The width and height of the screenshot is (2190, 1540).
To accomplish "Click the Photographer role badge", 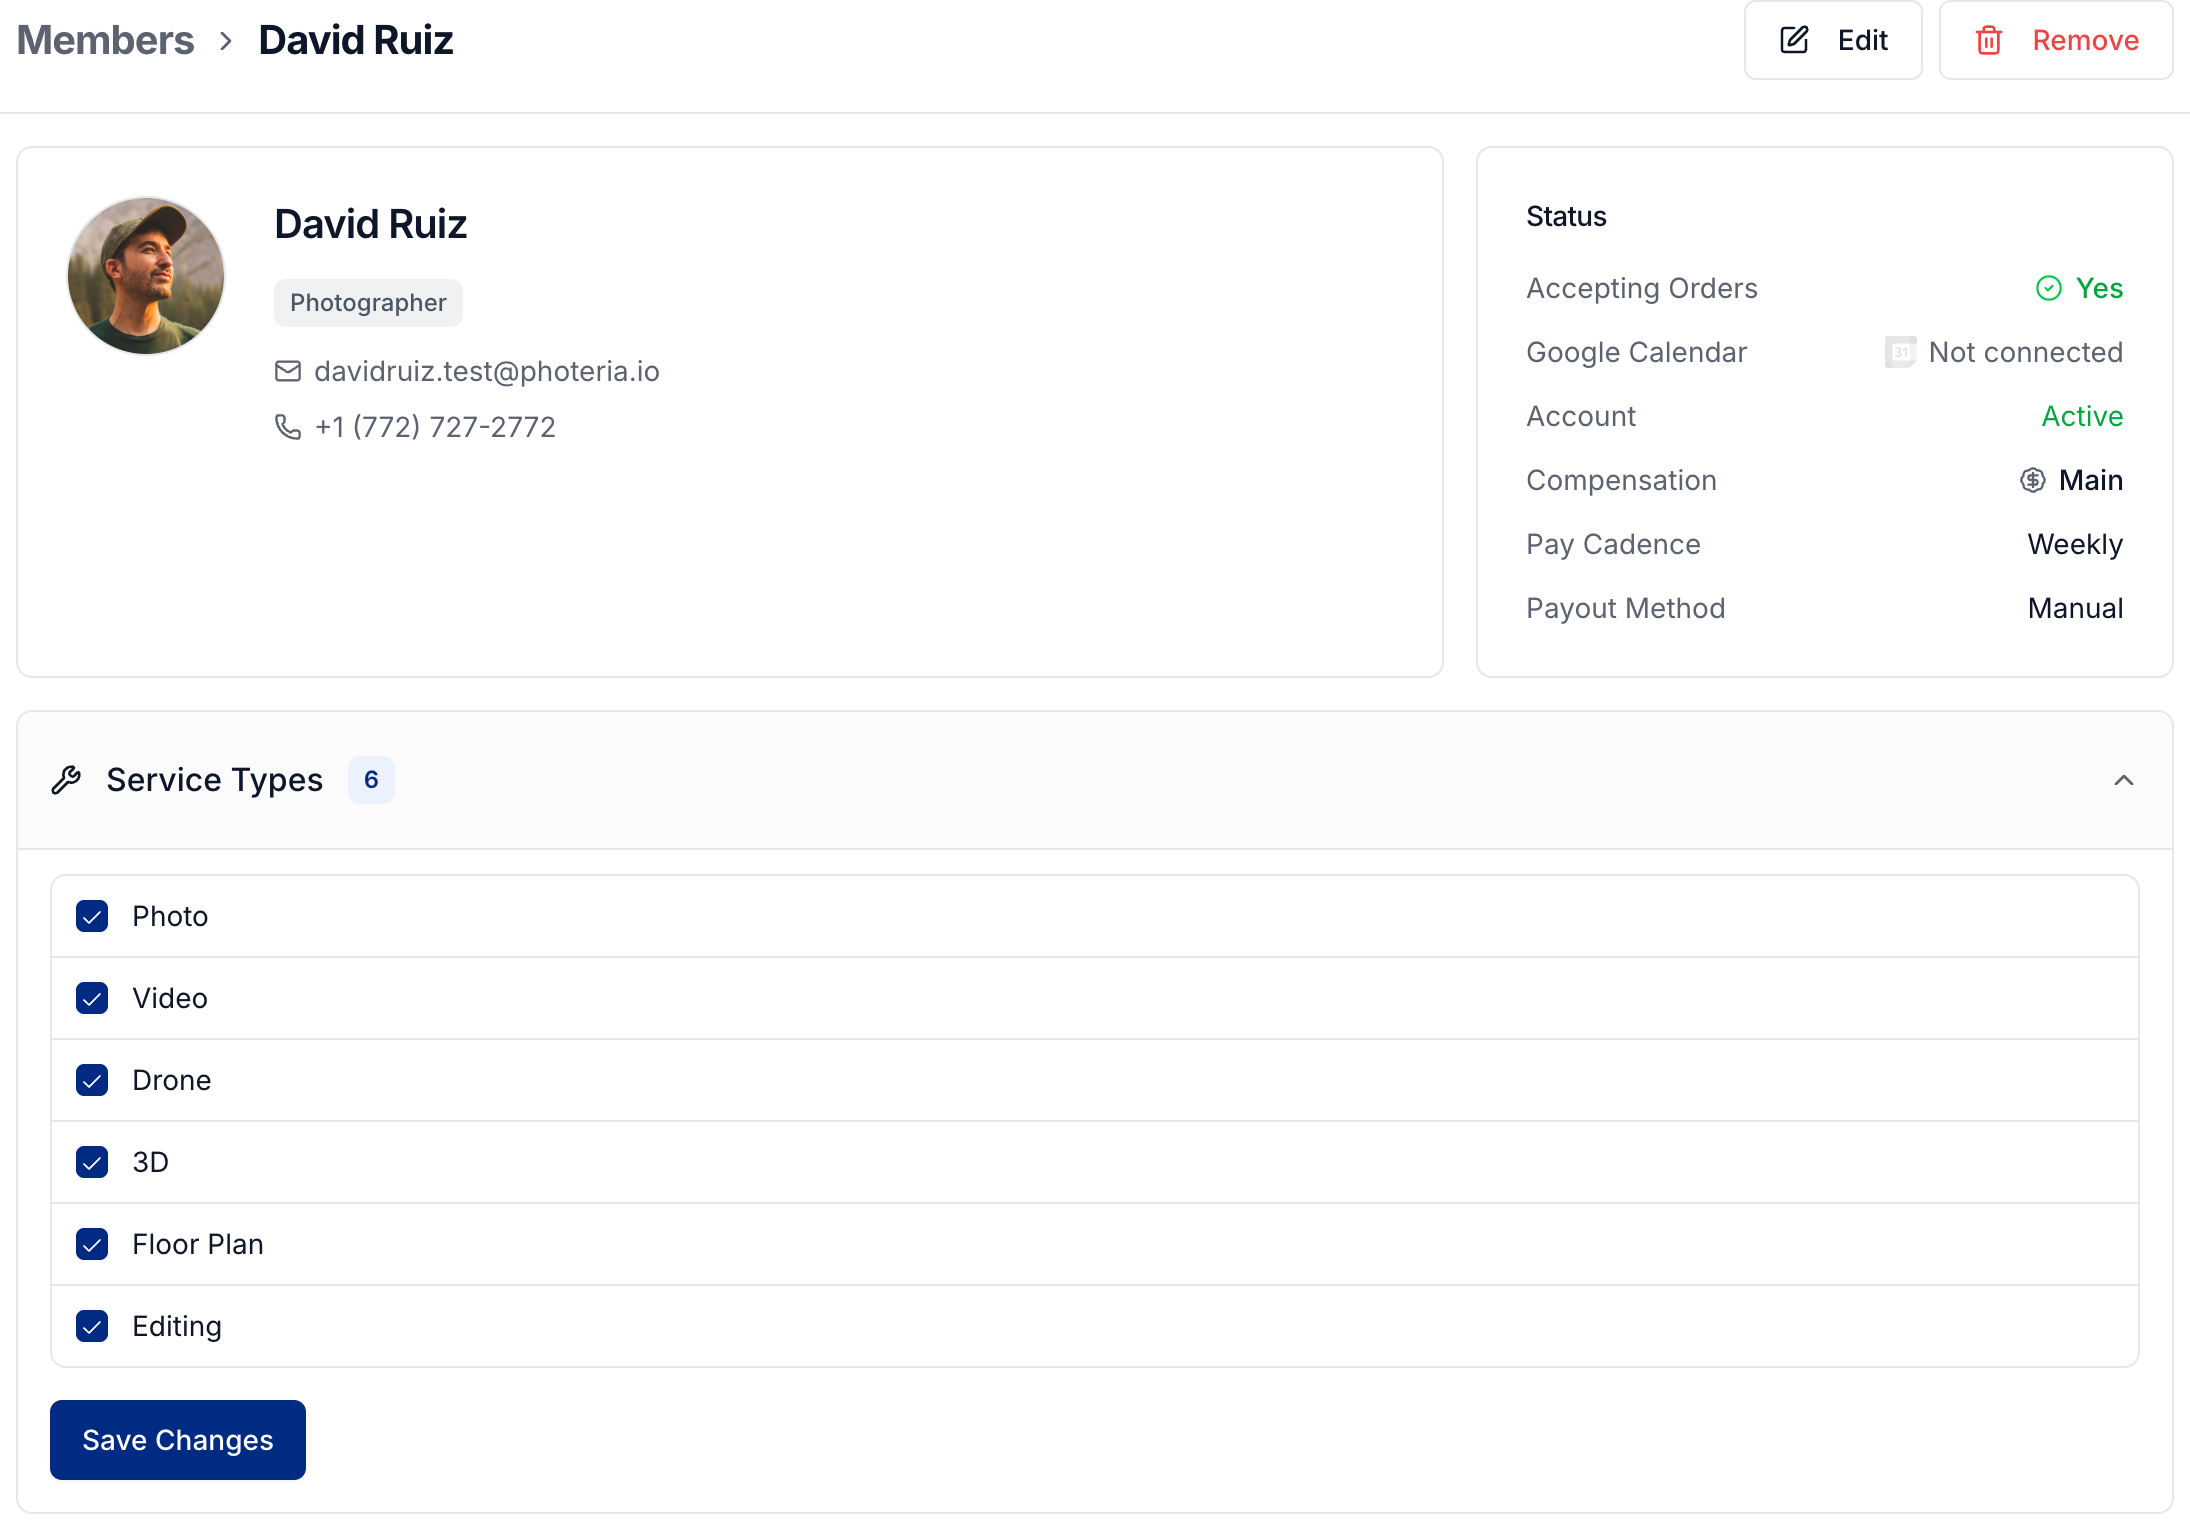I will tap(368, 303).
